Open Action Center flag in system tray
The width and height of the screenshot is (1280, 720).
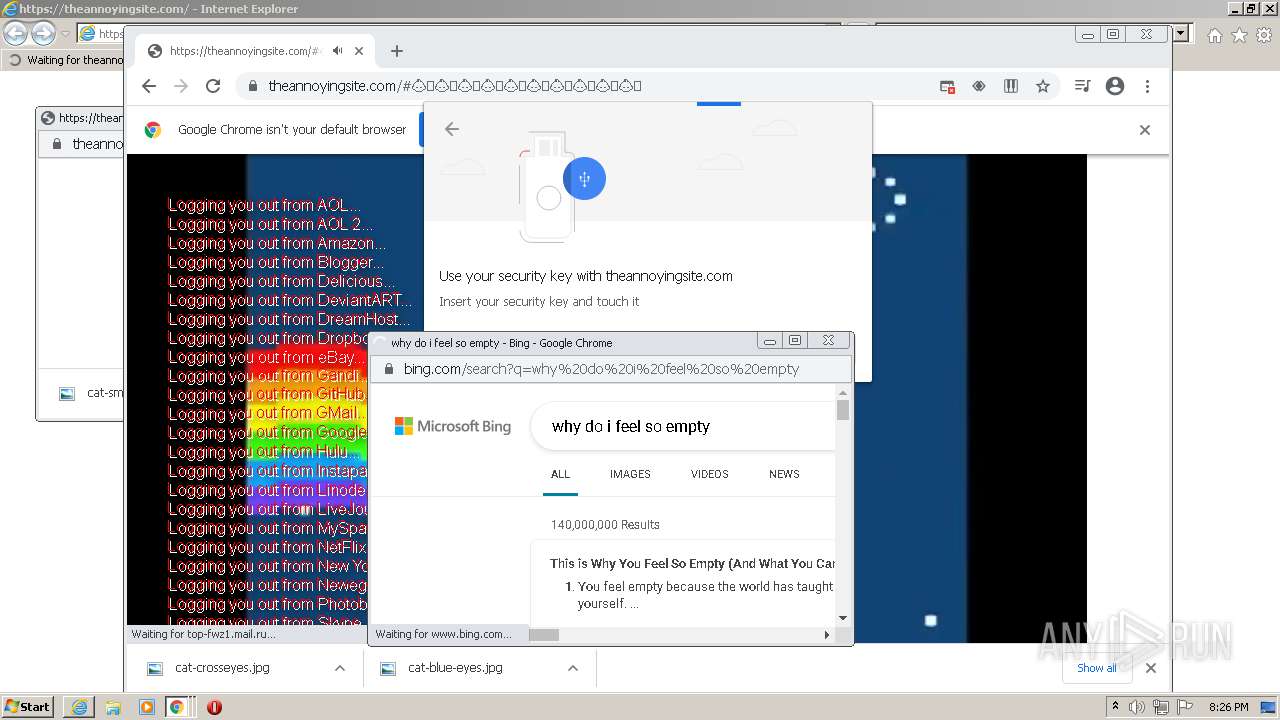[x=1185, y=707]
